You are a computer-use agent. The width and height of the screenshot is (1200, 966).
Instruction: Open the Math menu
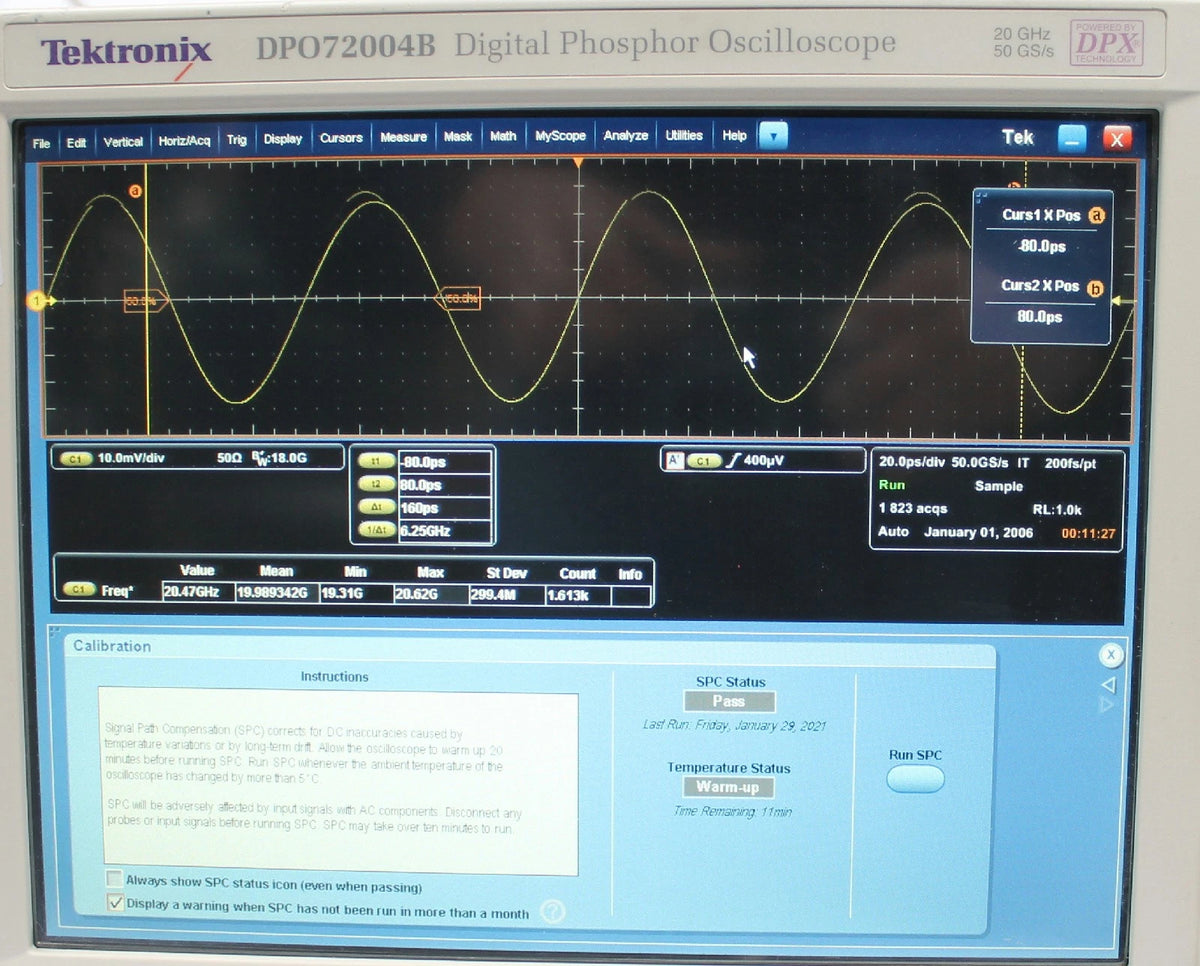(503, 135)
